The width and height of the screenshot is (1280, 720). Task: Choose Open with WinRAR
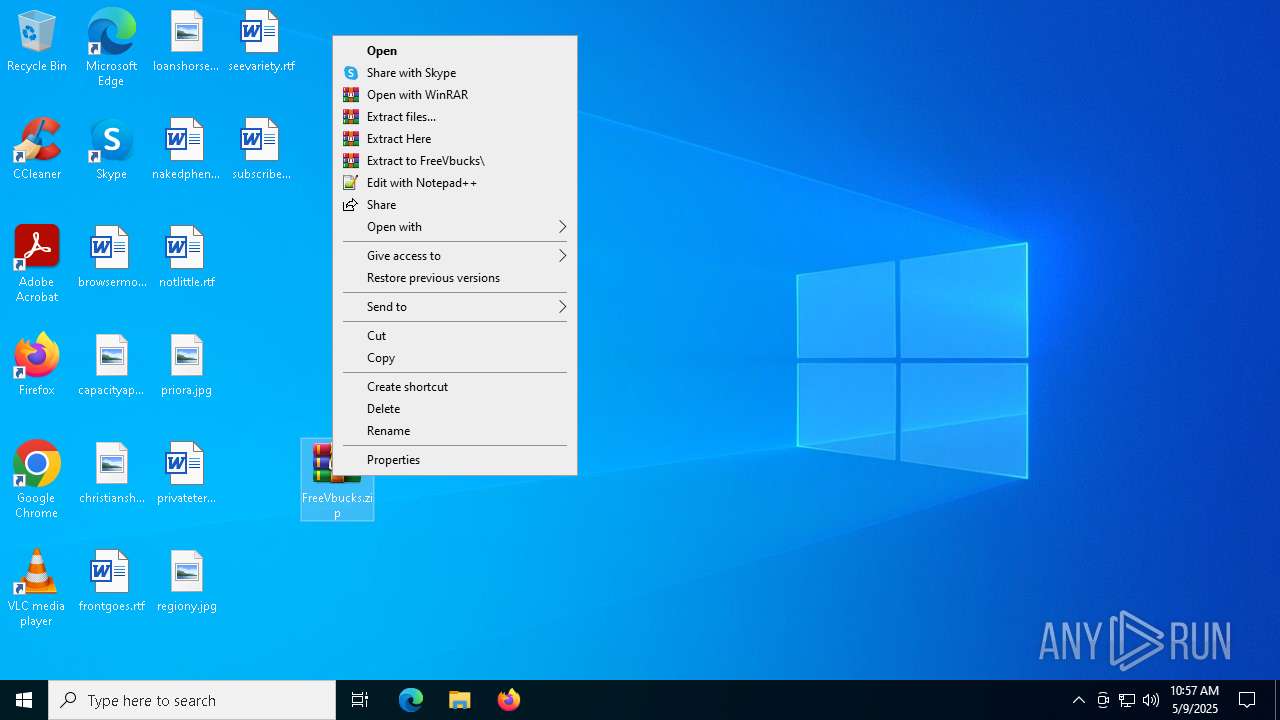click(x=455, y=95)
